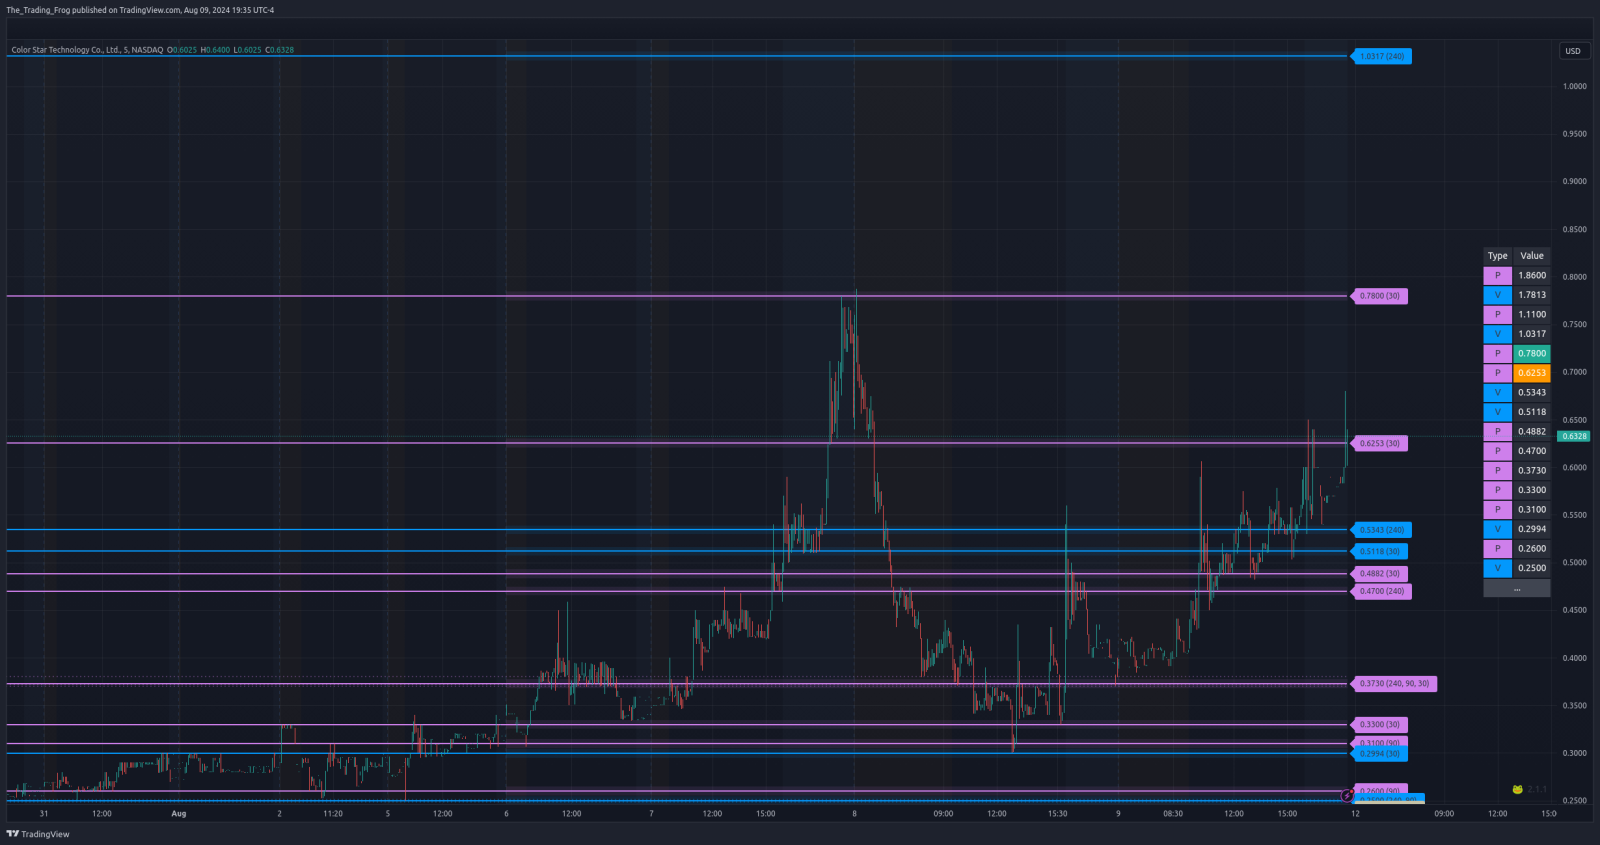Click the '08:30' time axis label
1600x845 pixels.
tap(1173, 814)
